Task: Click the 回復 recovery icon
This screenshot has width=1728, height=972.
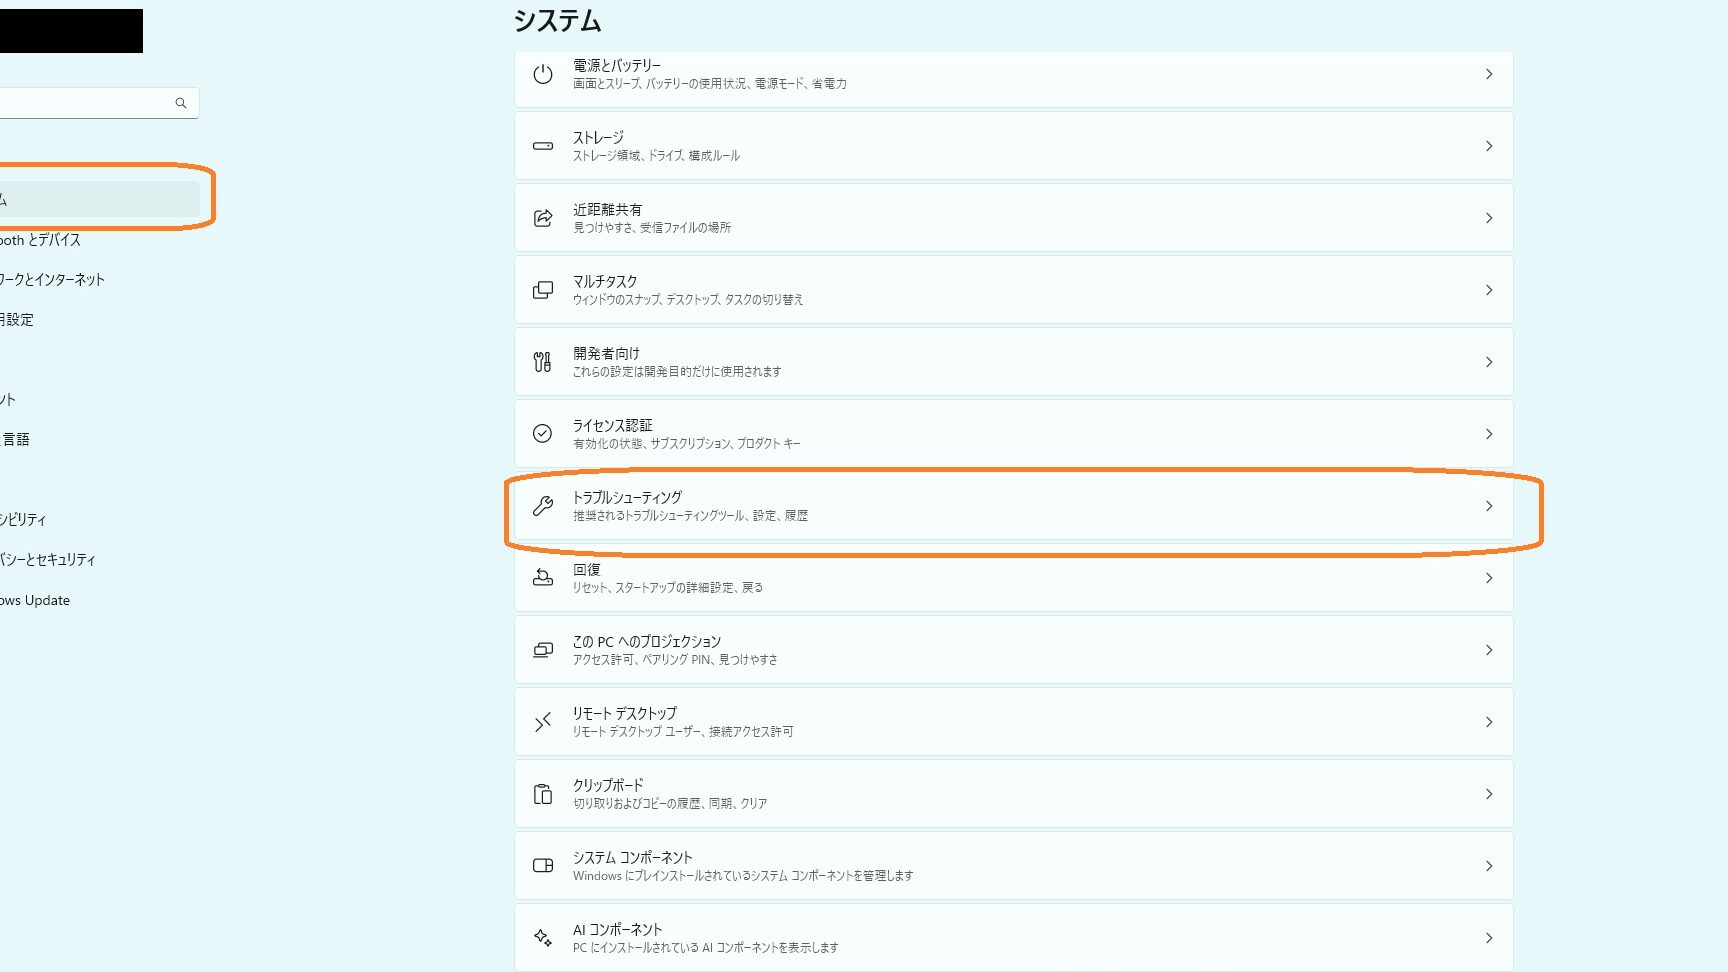Action: (x=543, y=578)
